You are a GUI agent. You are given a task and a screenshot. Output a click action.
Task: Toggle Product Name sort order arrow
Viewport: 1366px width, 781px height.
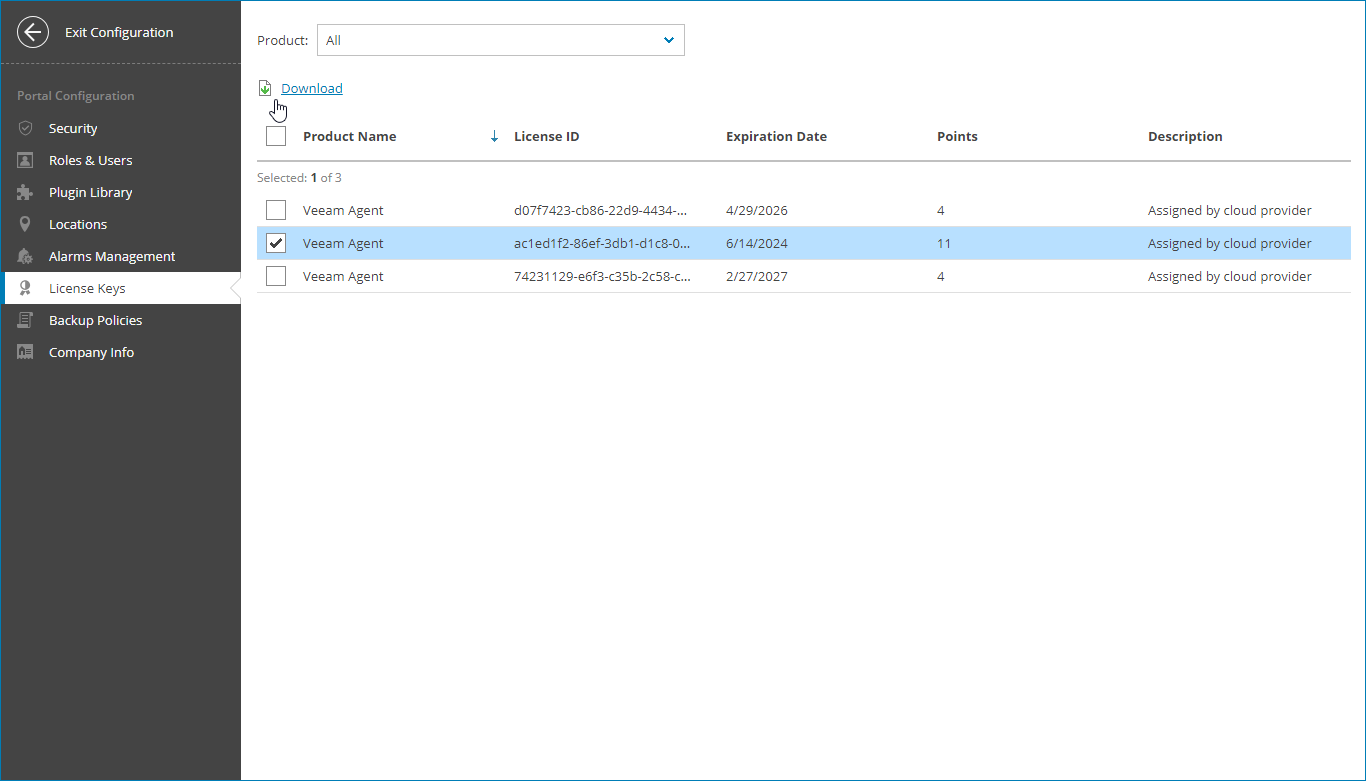(x=493, y=136)
